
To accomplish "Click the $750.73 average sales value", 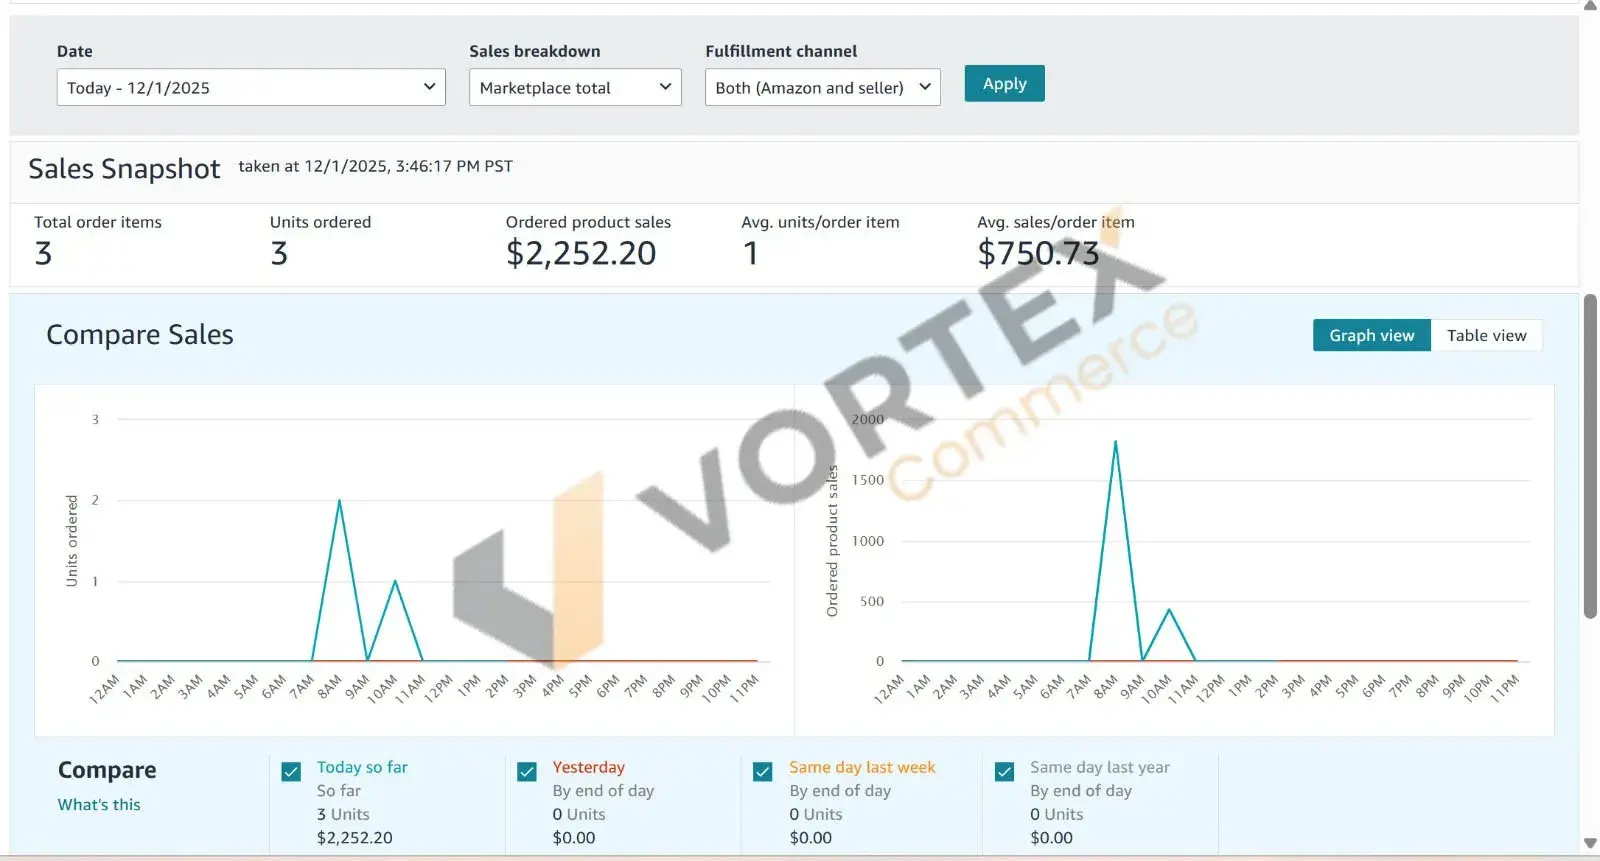I will (1038, 254).
